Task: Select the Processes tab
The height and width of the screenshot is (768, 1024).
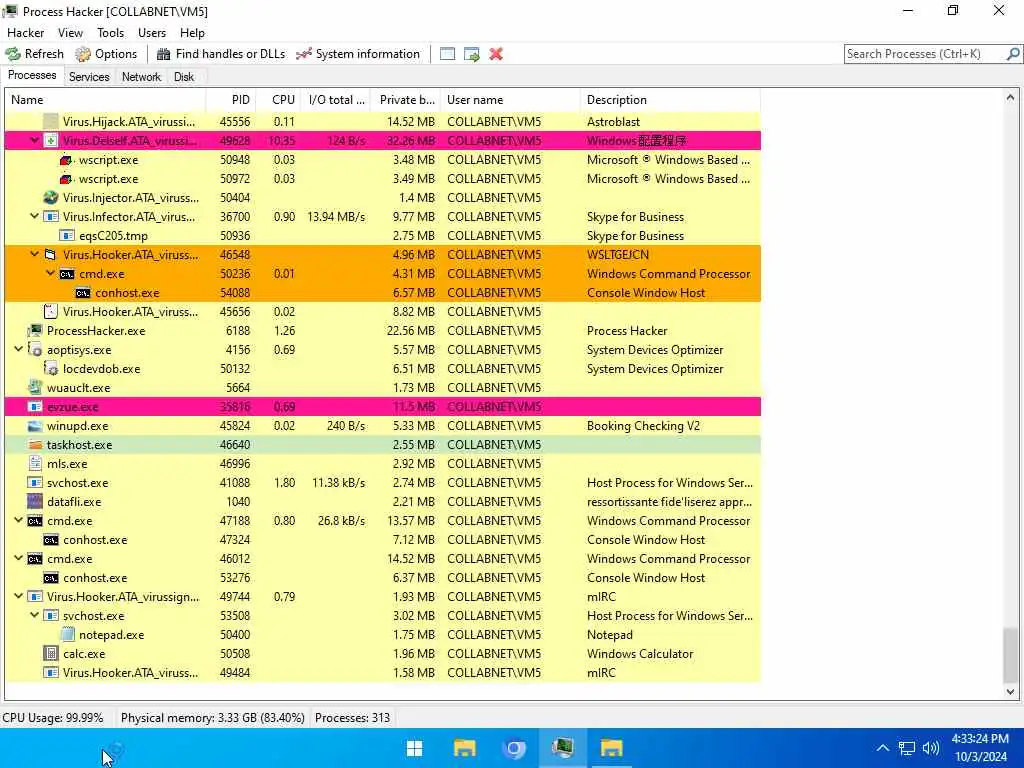Action: tap(32, 75)
